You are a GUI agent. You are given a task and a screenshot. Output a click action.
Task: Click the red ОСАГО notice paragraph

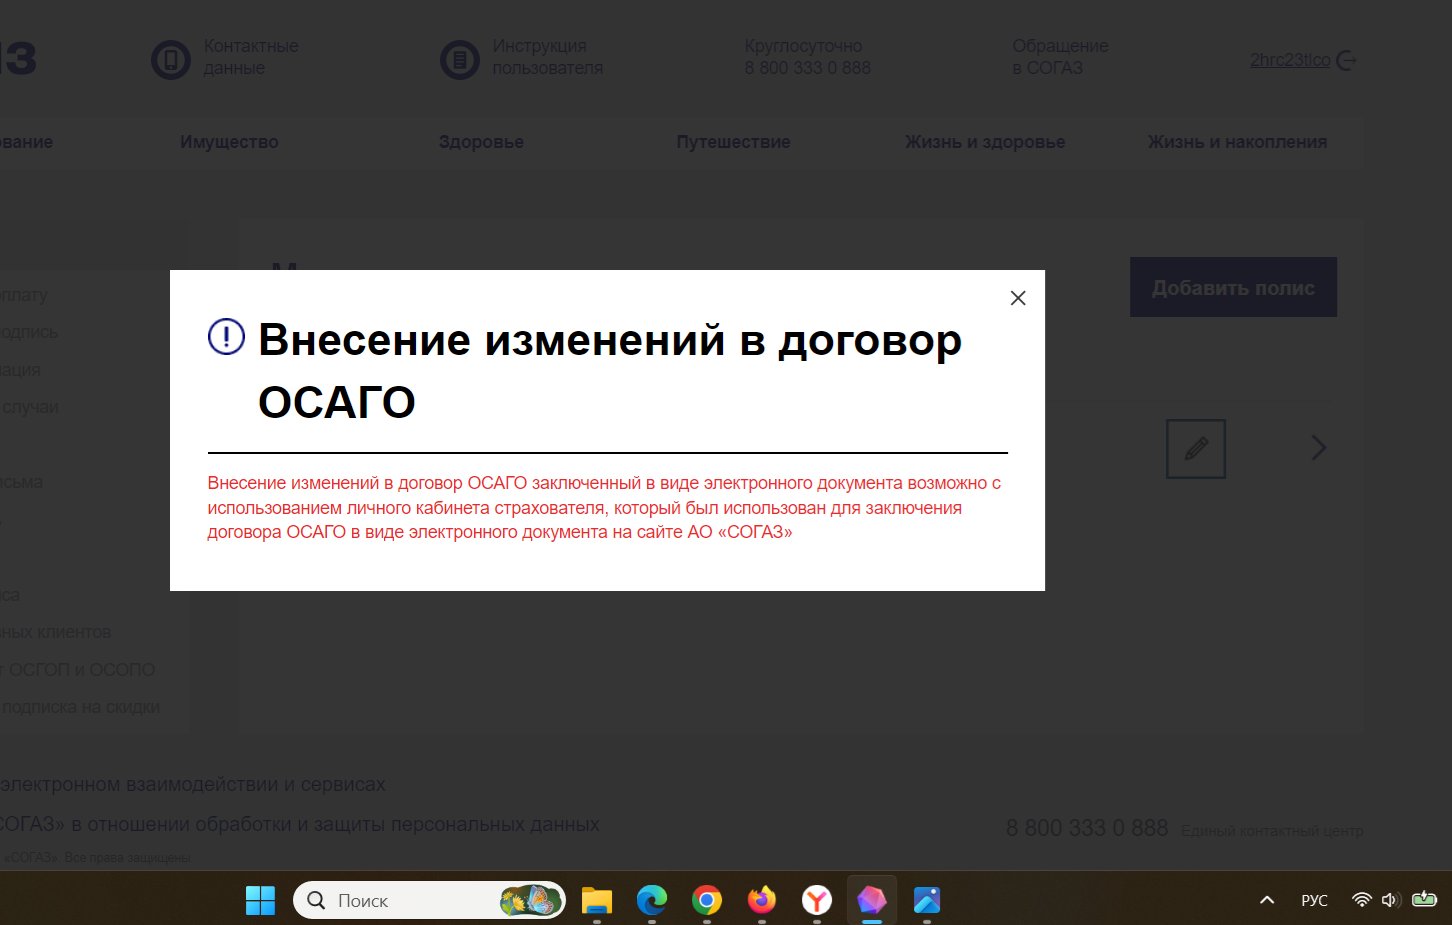pyautogui.click(x=604, y=507)
